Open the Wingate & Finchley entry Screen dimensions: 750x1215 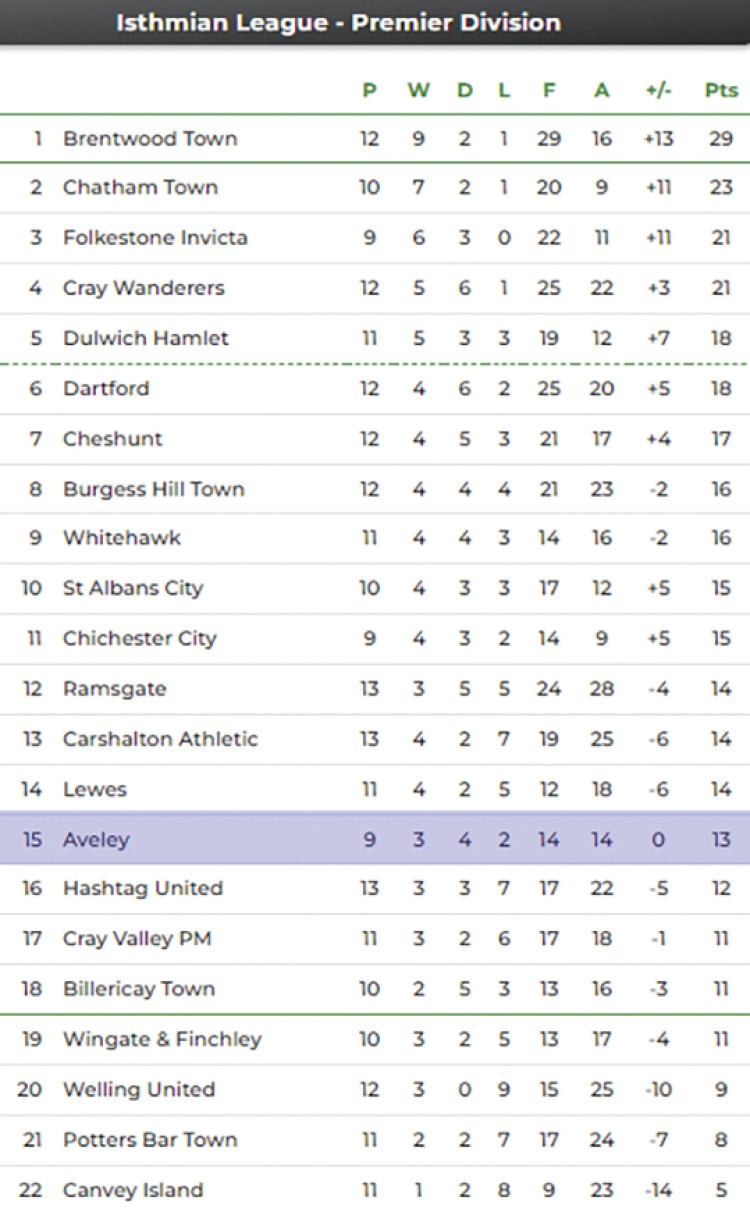coord(162,1039)
